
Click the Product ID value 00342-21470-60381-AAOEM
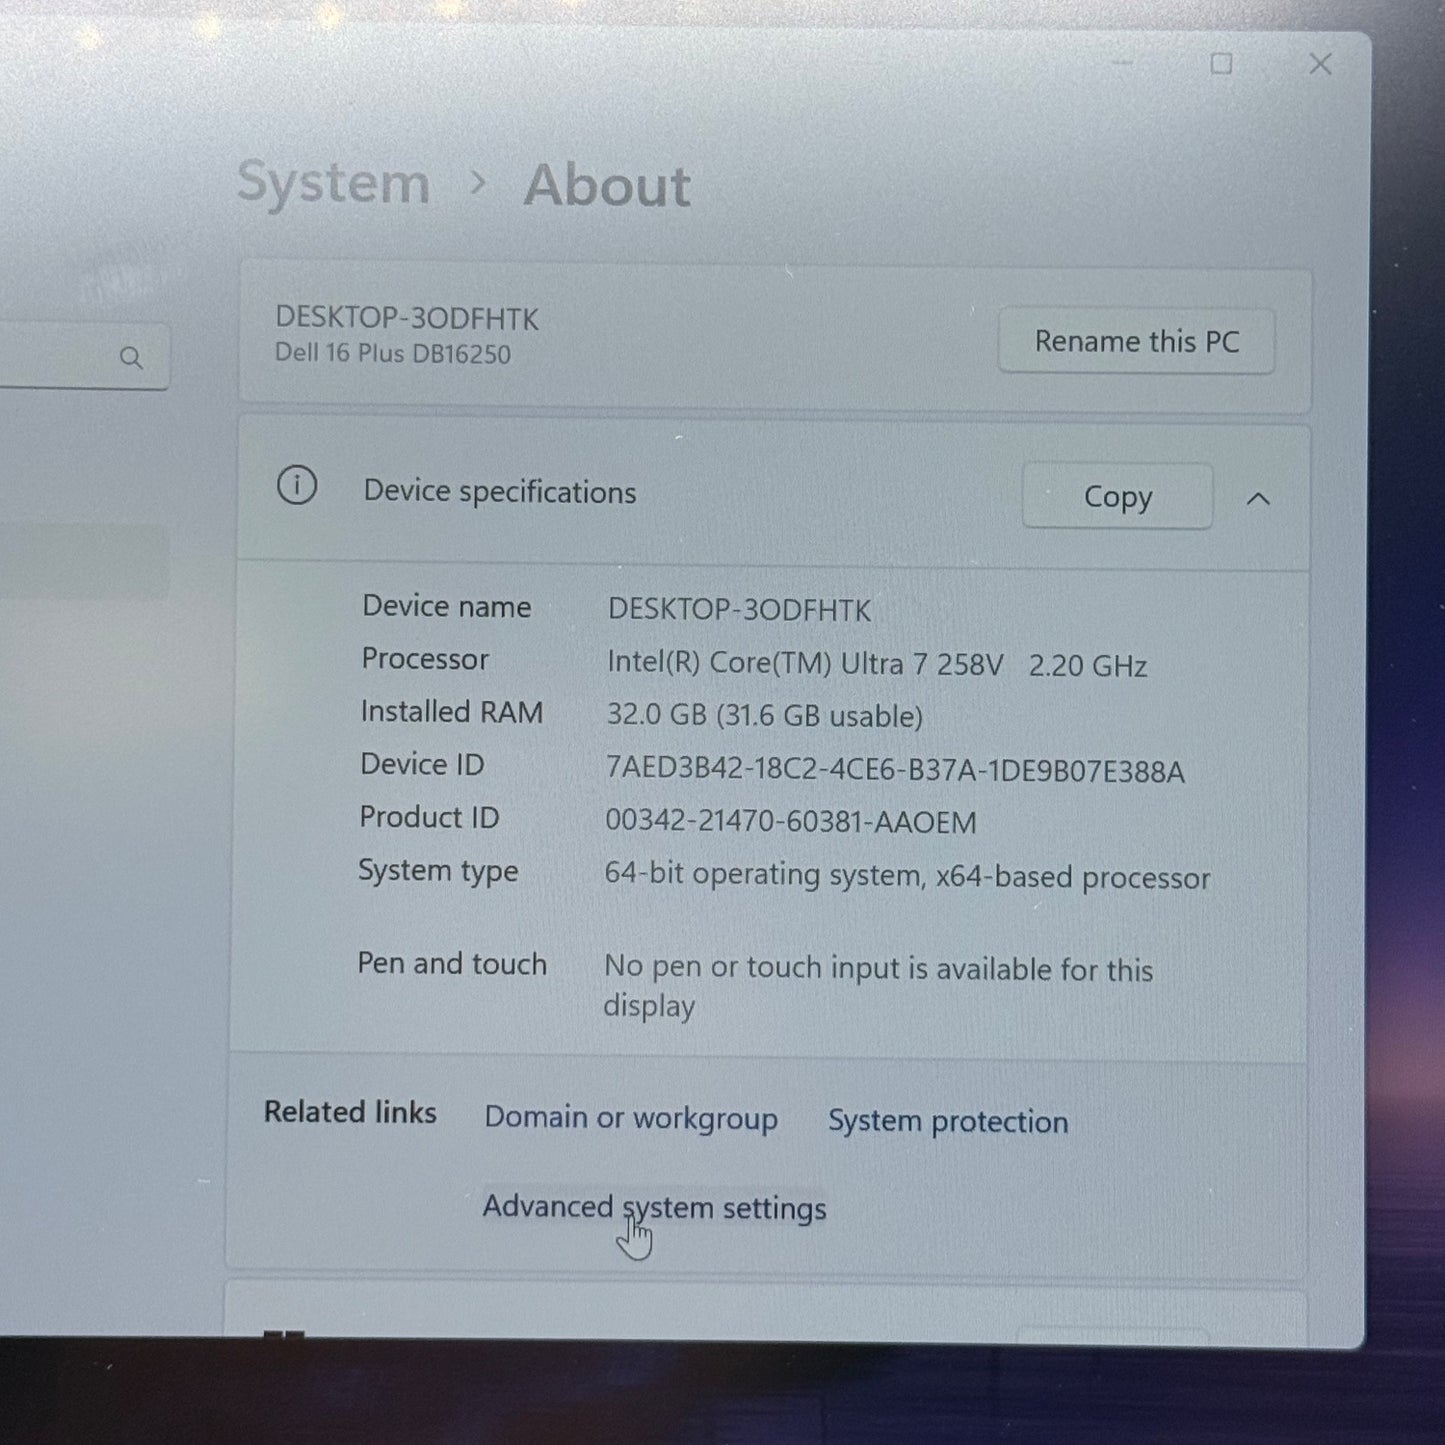pyautogui.click(x=790, y=822)
